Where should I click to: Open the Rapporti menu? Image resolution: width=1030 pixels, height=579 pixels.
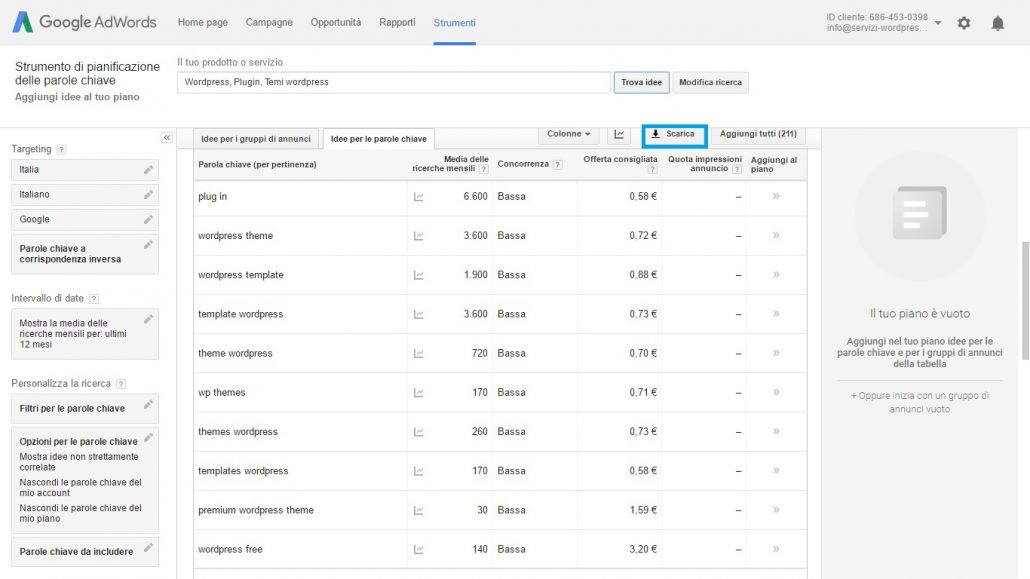pos(397,22)
